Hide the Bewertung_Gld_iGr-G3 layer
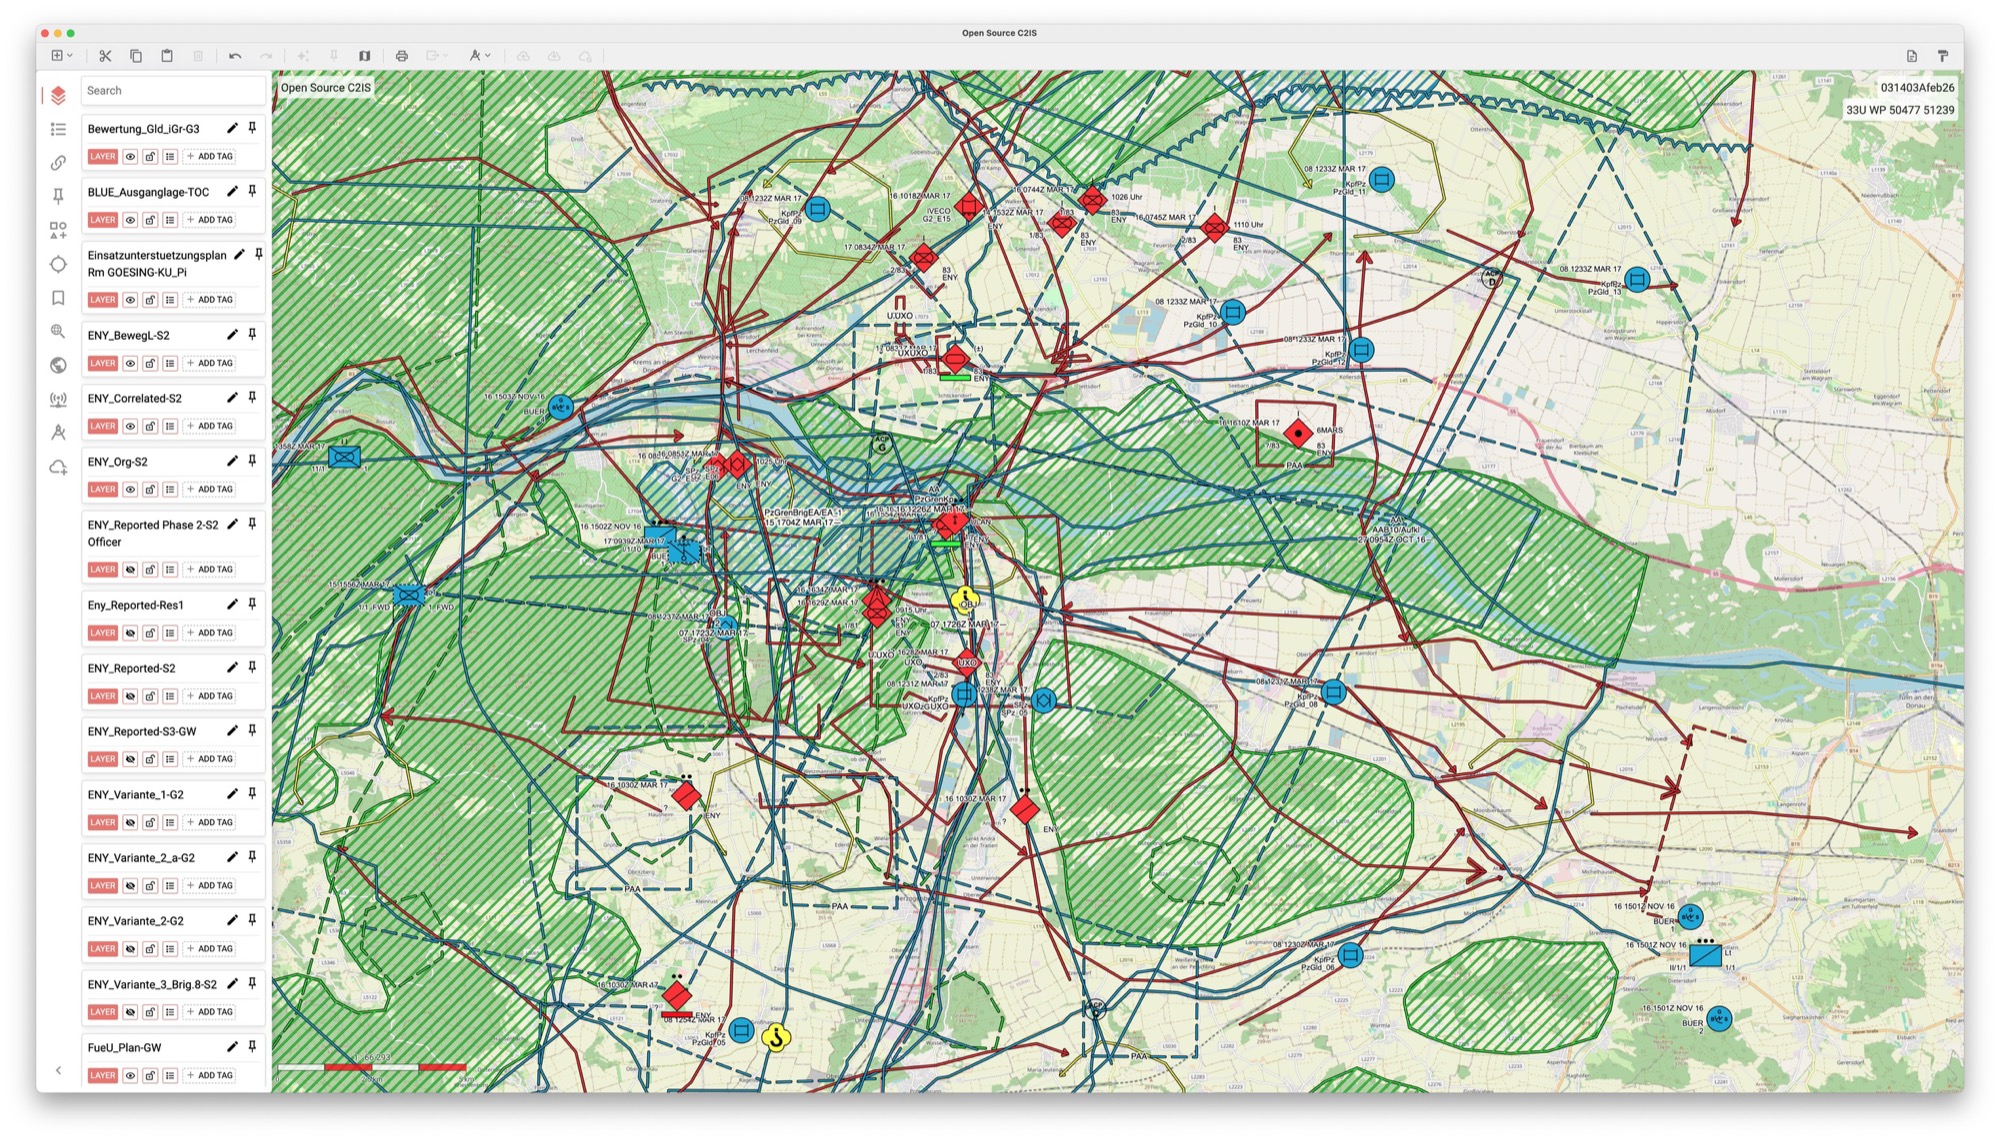This screenshot has width=2000, height=1140. coord(130,157)
